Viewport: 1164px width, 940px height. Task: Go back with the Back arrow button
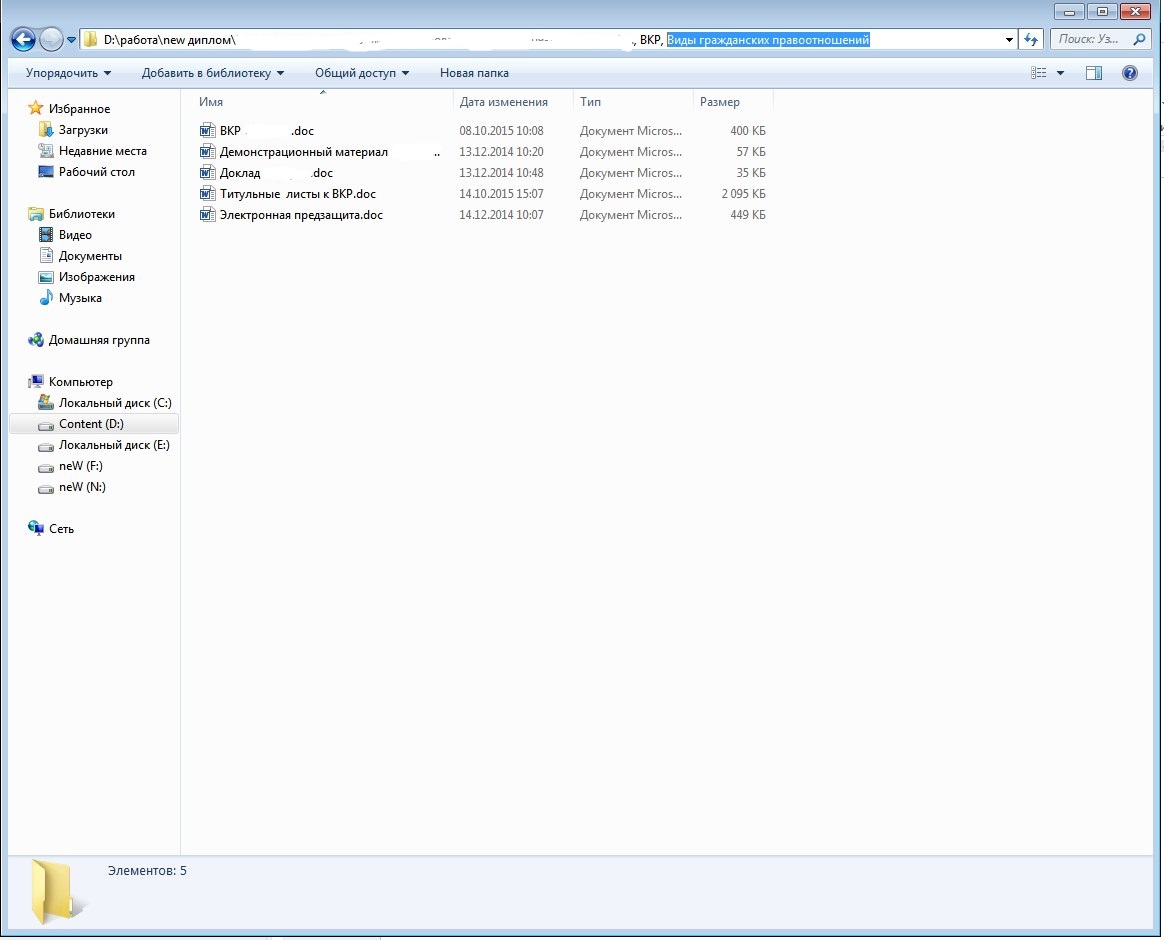point(23,39)
